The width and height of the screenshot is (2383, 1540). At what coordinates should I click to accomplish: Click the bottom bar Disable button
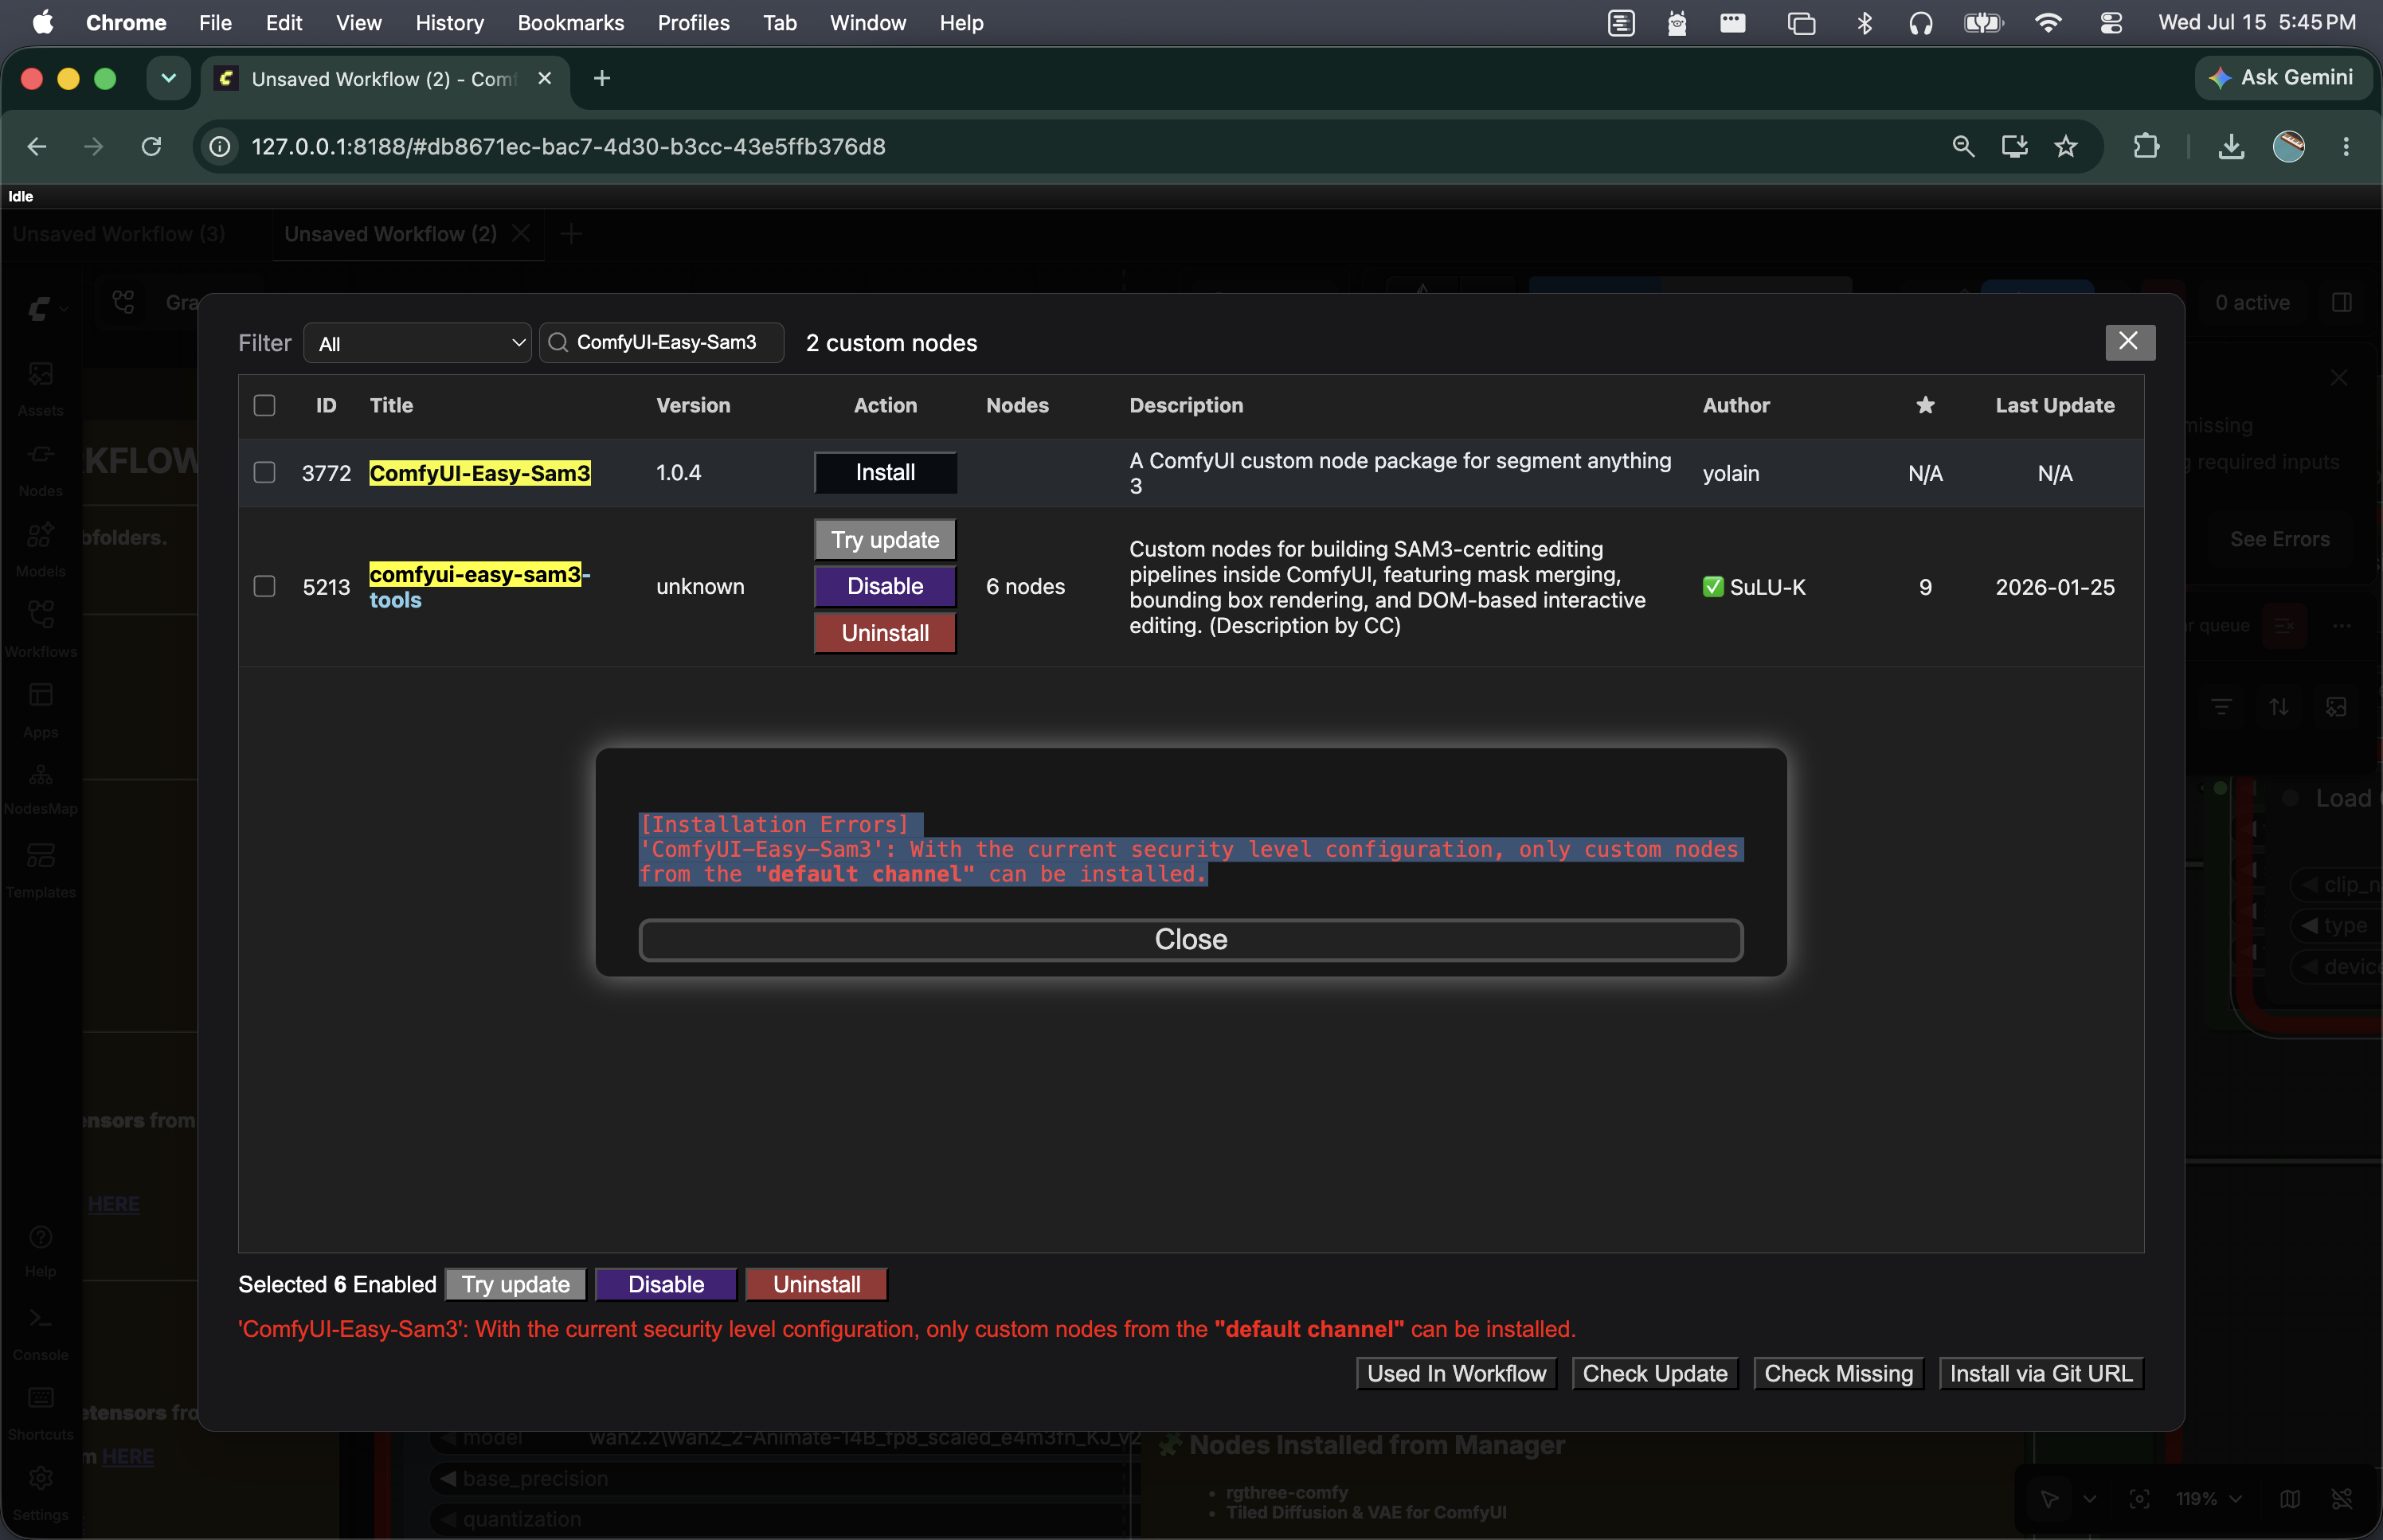[666, 1284]
